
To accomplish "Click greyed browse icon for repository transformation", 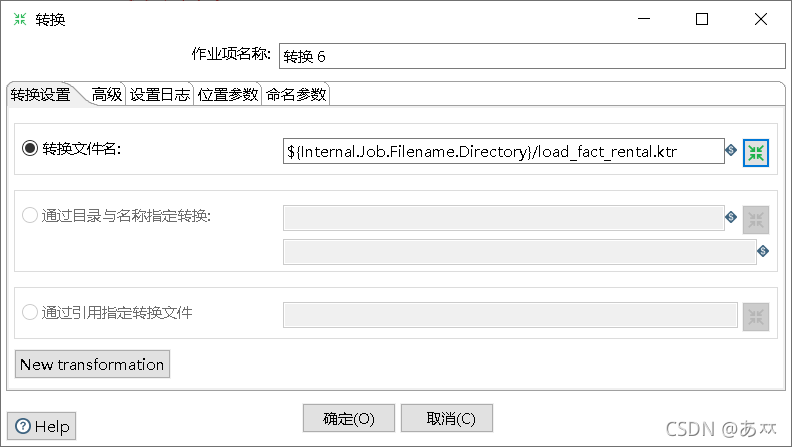I will [x=756, y=220].
